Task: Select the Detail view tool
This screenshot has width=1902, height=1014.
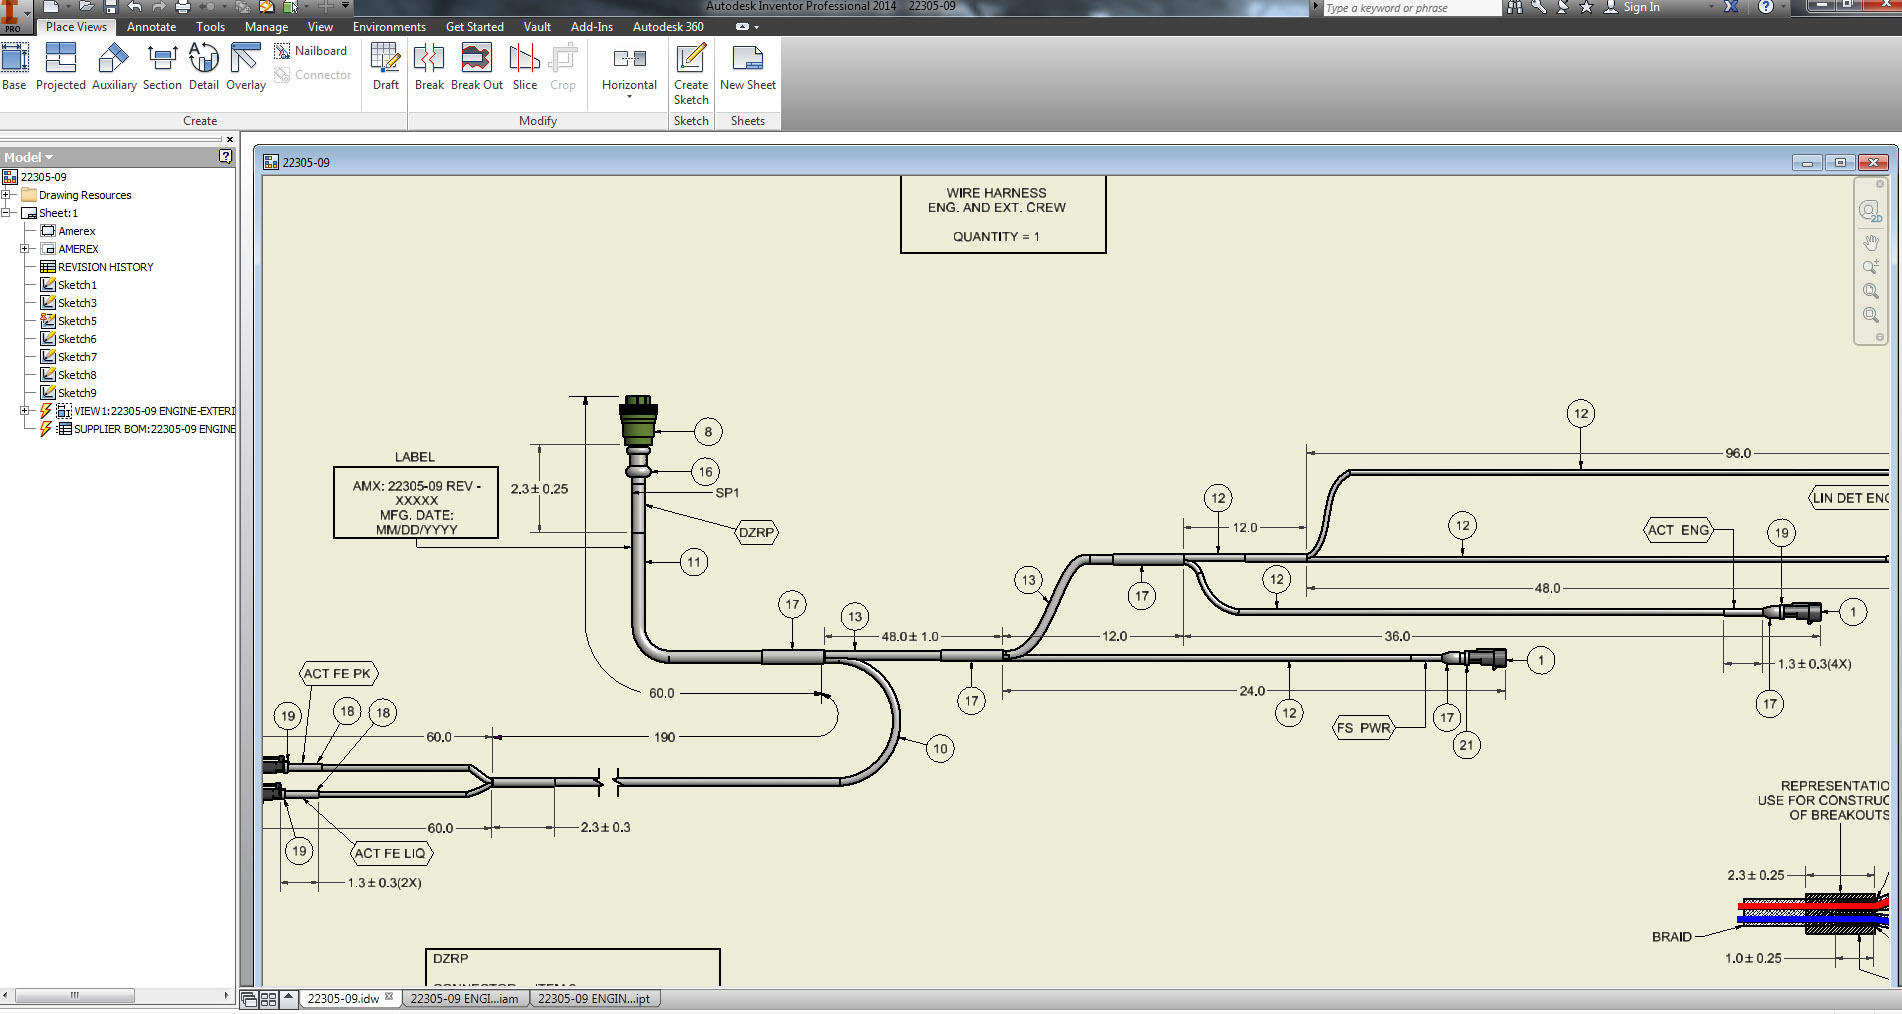Action: click(204, 67)
